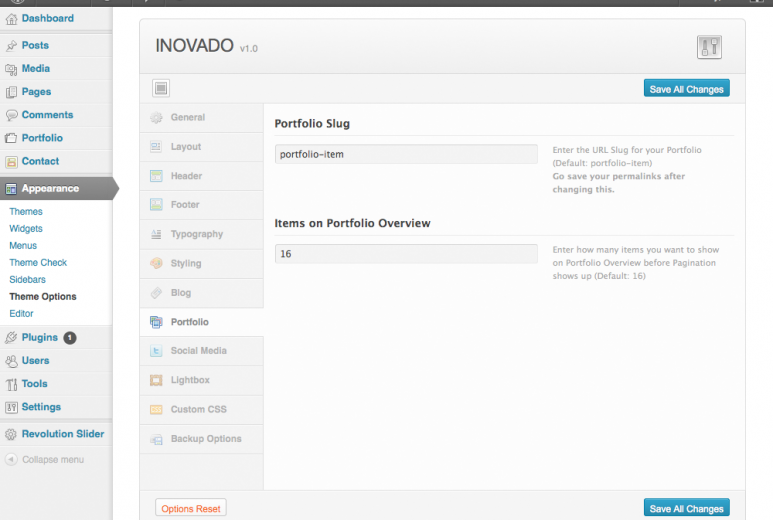Open the Social Media options tab
Viewport: 773px width, 520px height.
202,351
